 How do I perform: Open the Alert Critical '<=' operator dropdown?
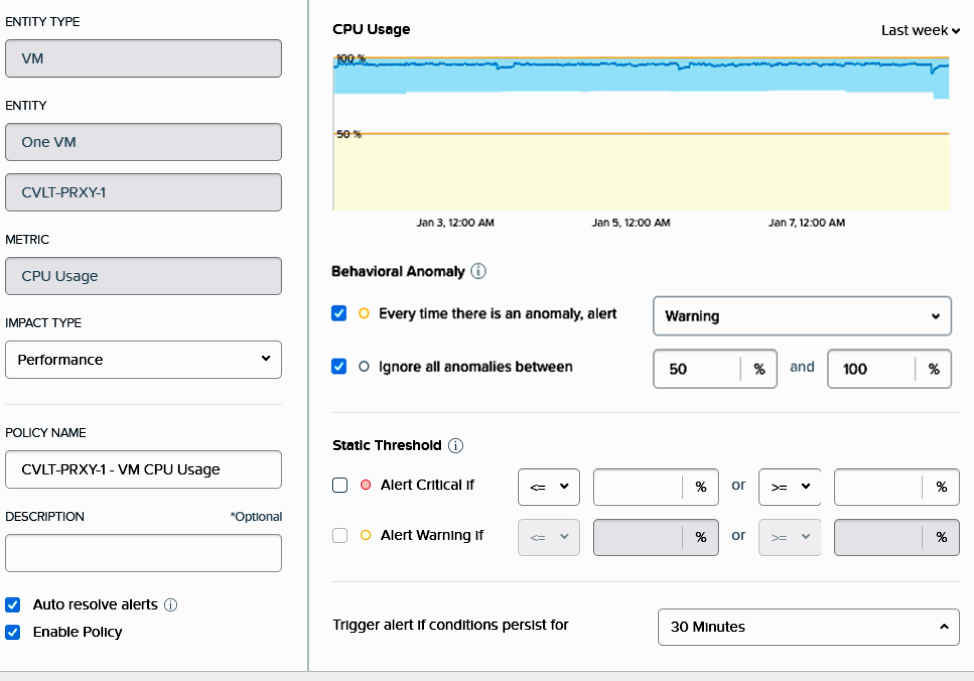point(549,487)
